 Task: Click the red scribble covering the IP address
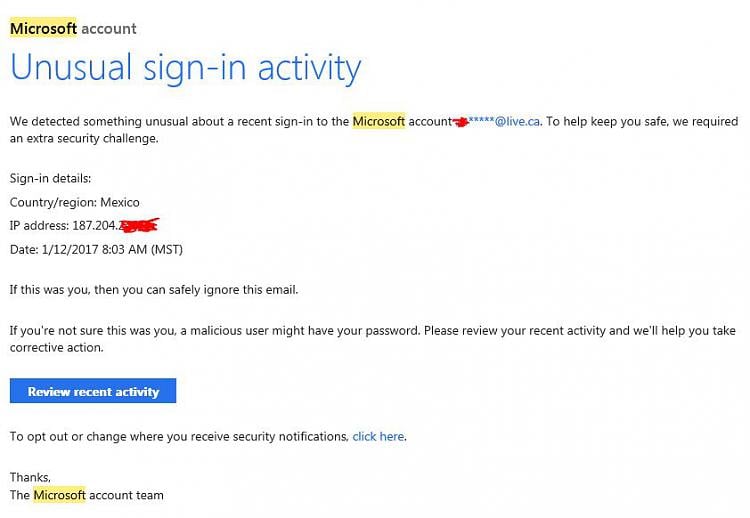point(138,225)
